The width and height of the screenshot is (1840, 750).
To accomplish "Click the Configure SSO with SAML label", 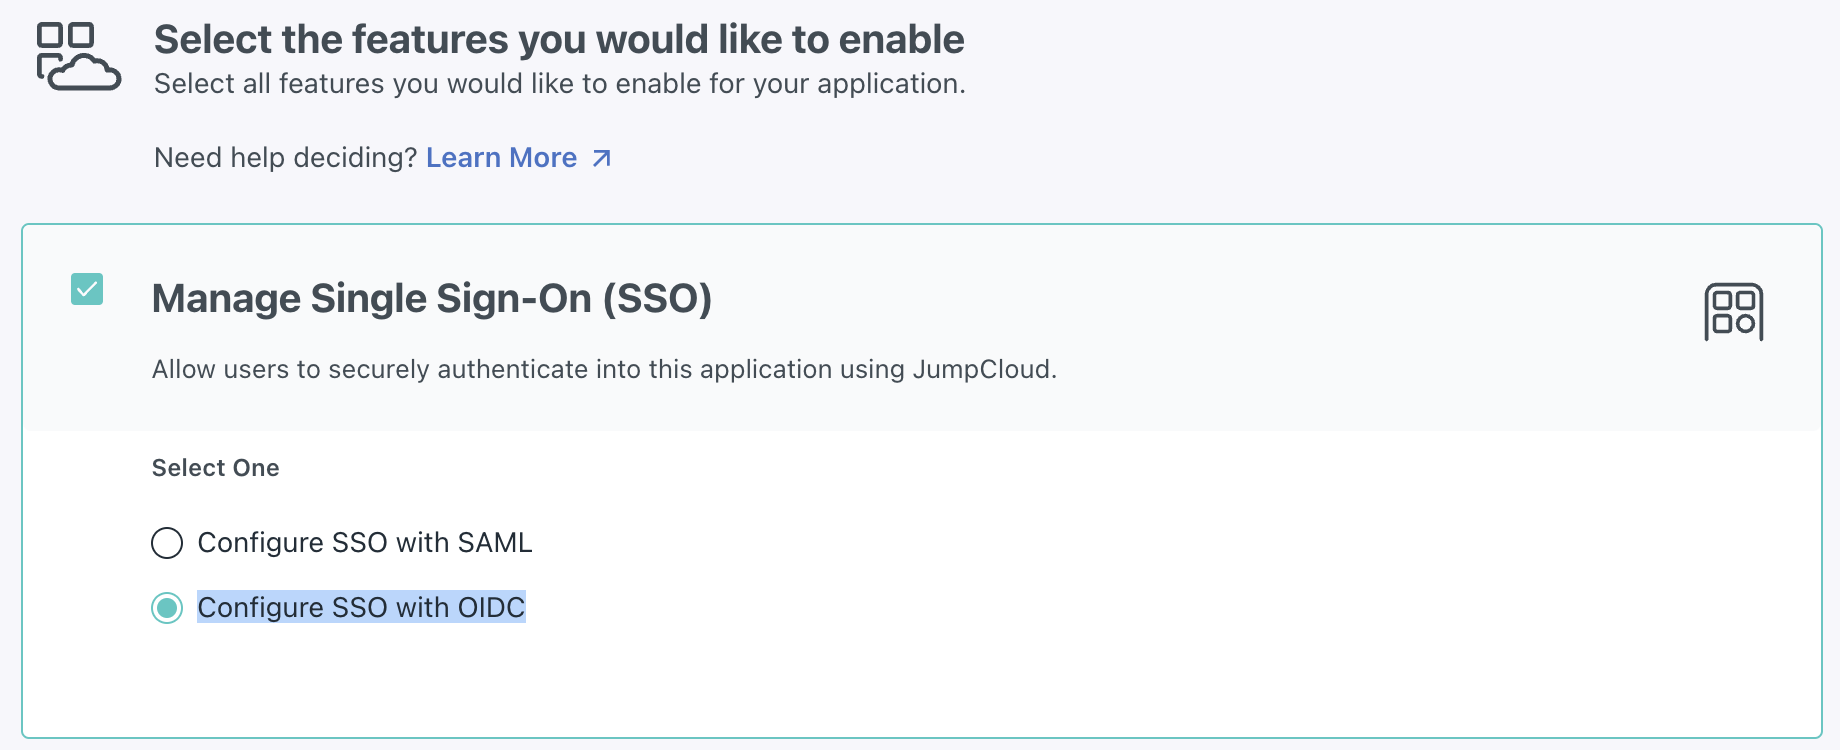I will (364, 543).
